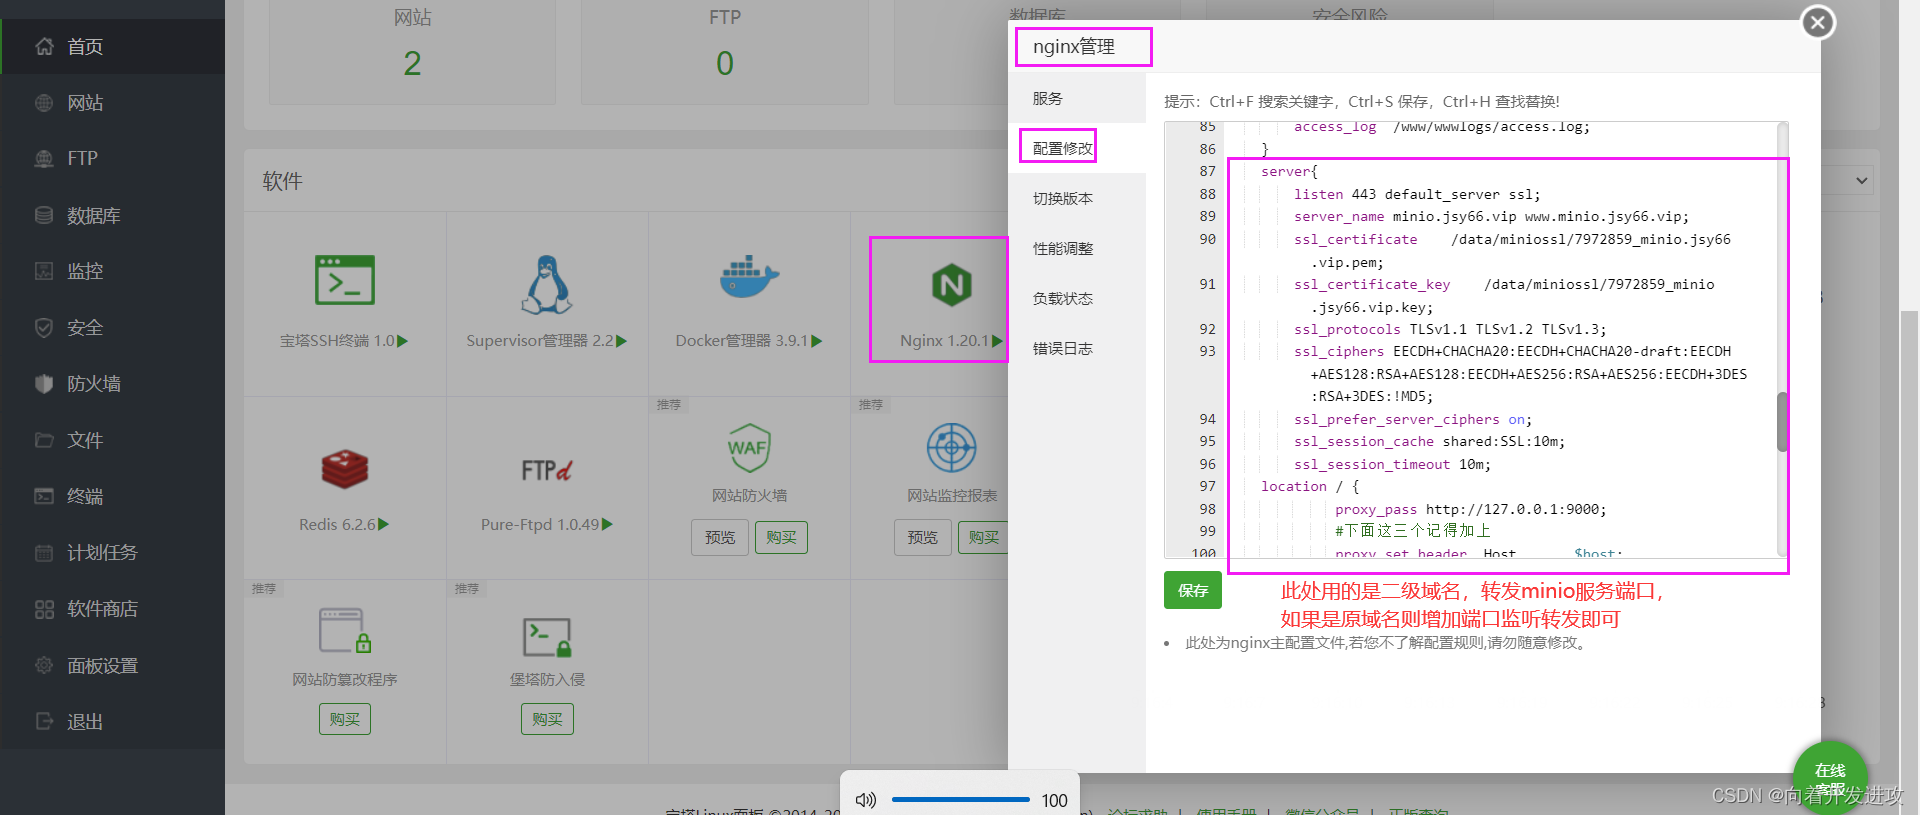Open the Docker管理器 whale icon

[x=749, y=277]
